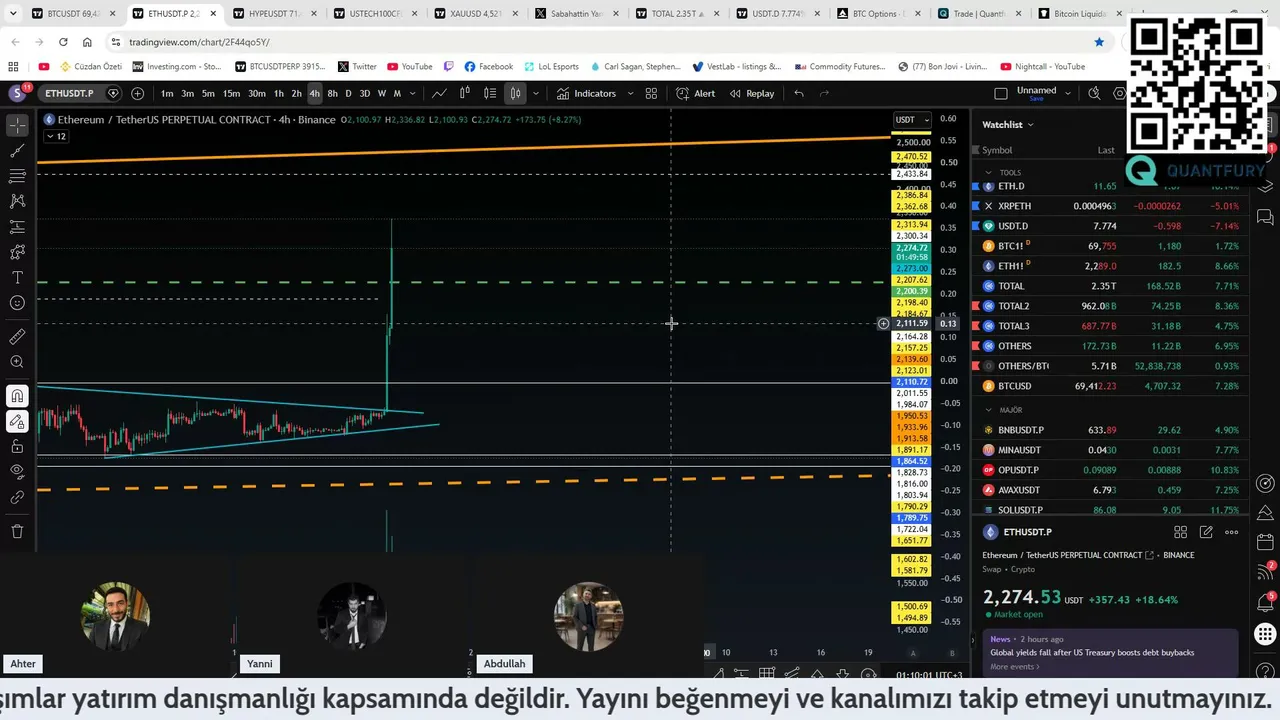
Task: Open the patterns drawing tool group
Action: (17, 201)
